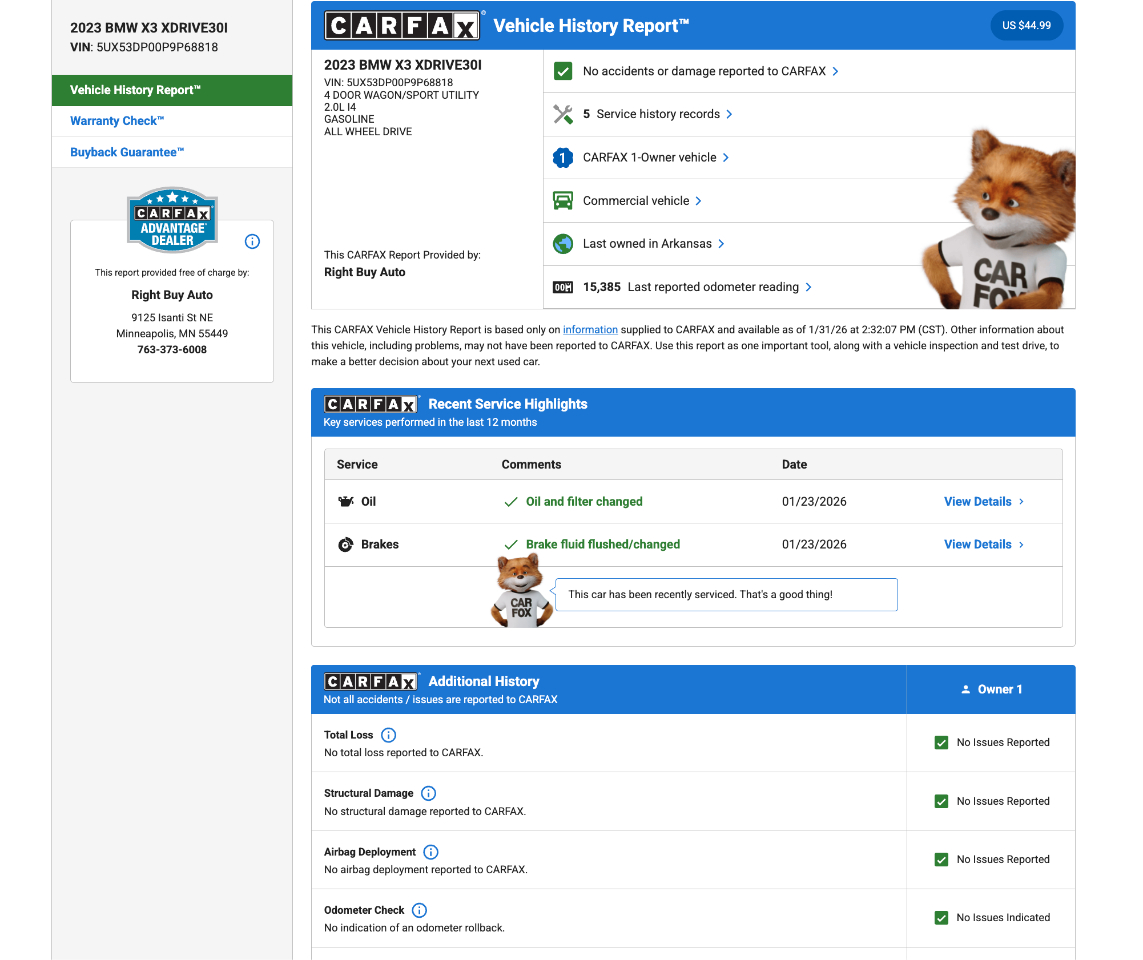Click the Total Loss No Issues Reported checkbox
The height and width of the screenshot is (960, 1143).
point(941,743)
